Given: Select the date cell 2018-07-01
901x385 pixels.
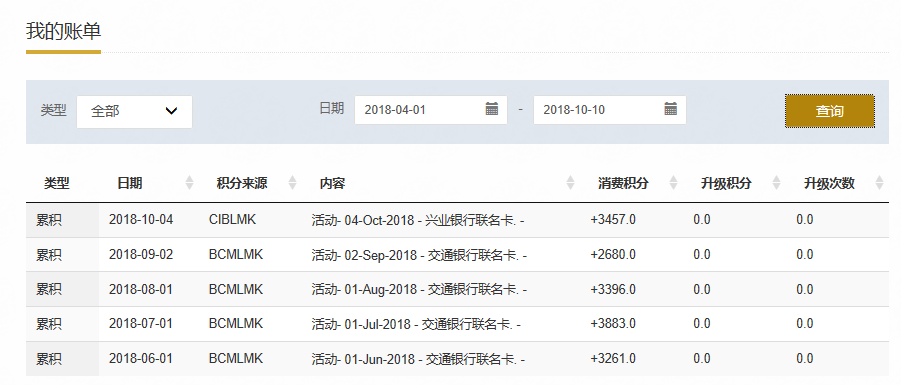Looking at the screenshot, I should pyautogui.click(x=141, y=324).
